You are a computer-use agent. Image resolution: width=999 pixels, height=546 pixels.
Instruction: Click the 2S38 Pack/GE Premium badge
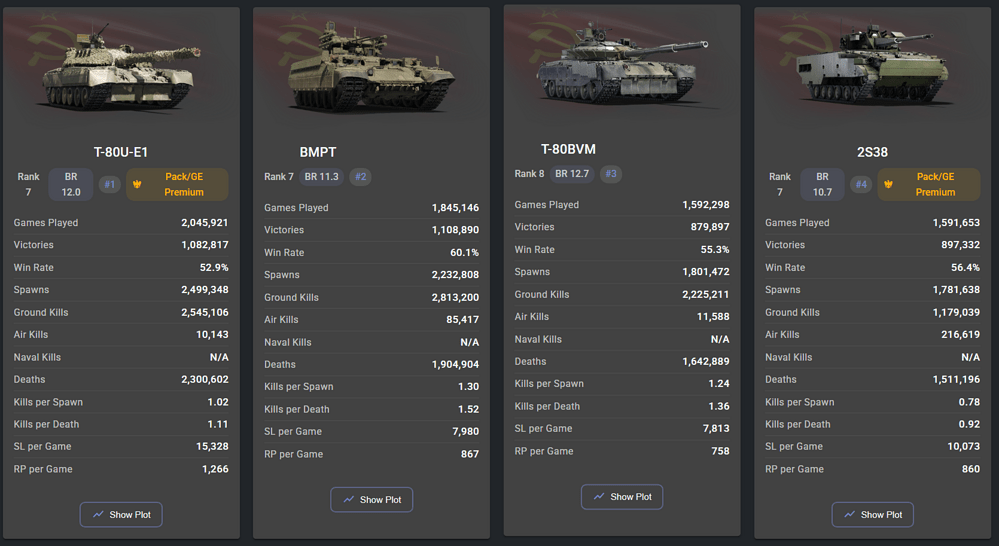click(928, 184)
